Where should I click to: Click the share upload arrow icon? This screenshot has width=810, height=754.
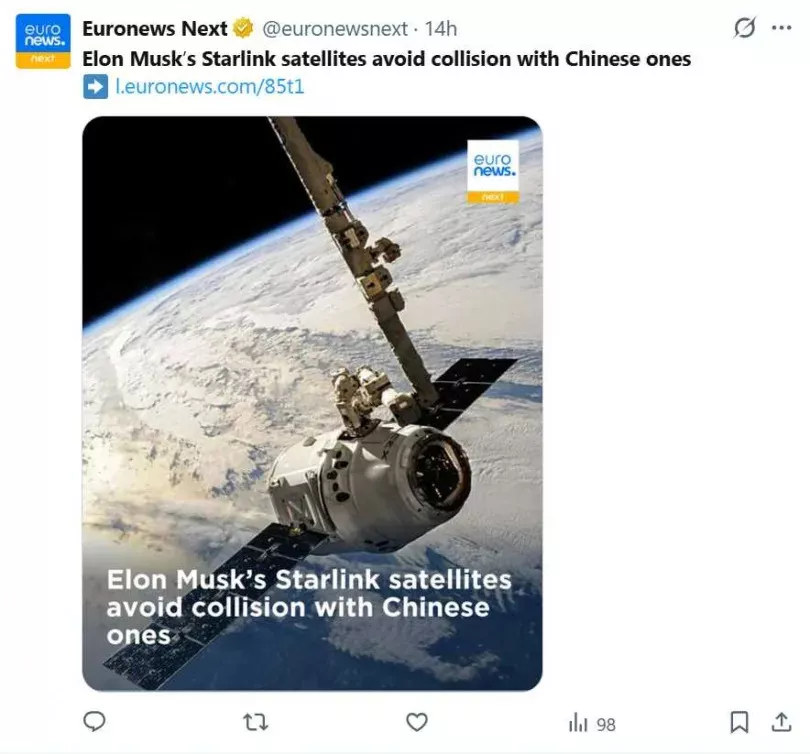click(781, 721)
